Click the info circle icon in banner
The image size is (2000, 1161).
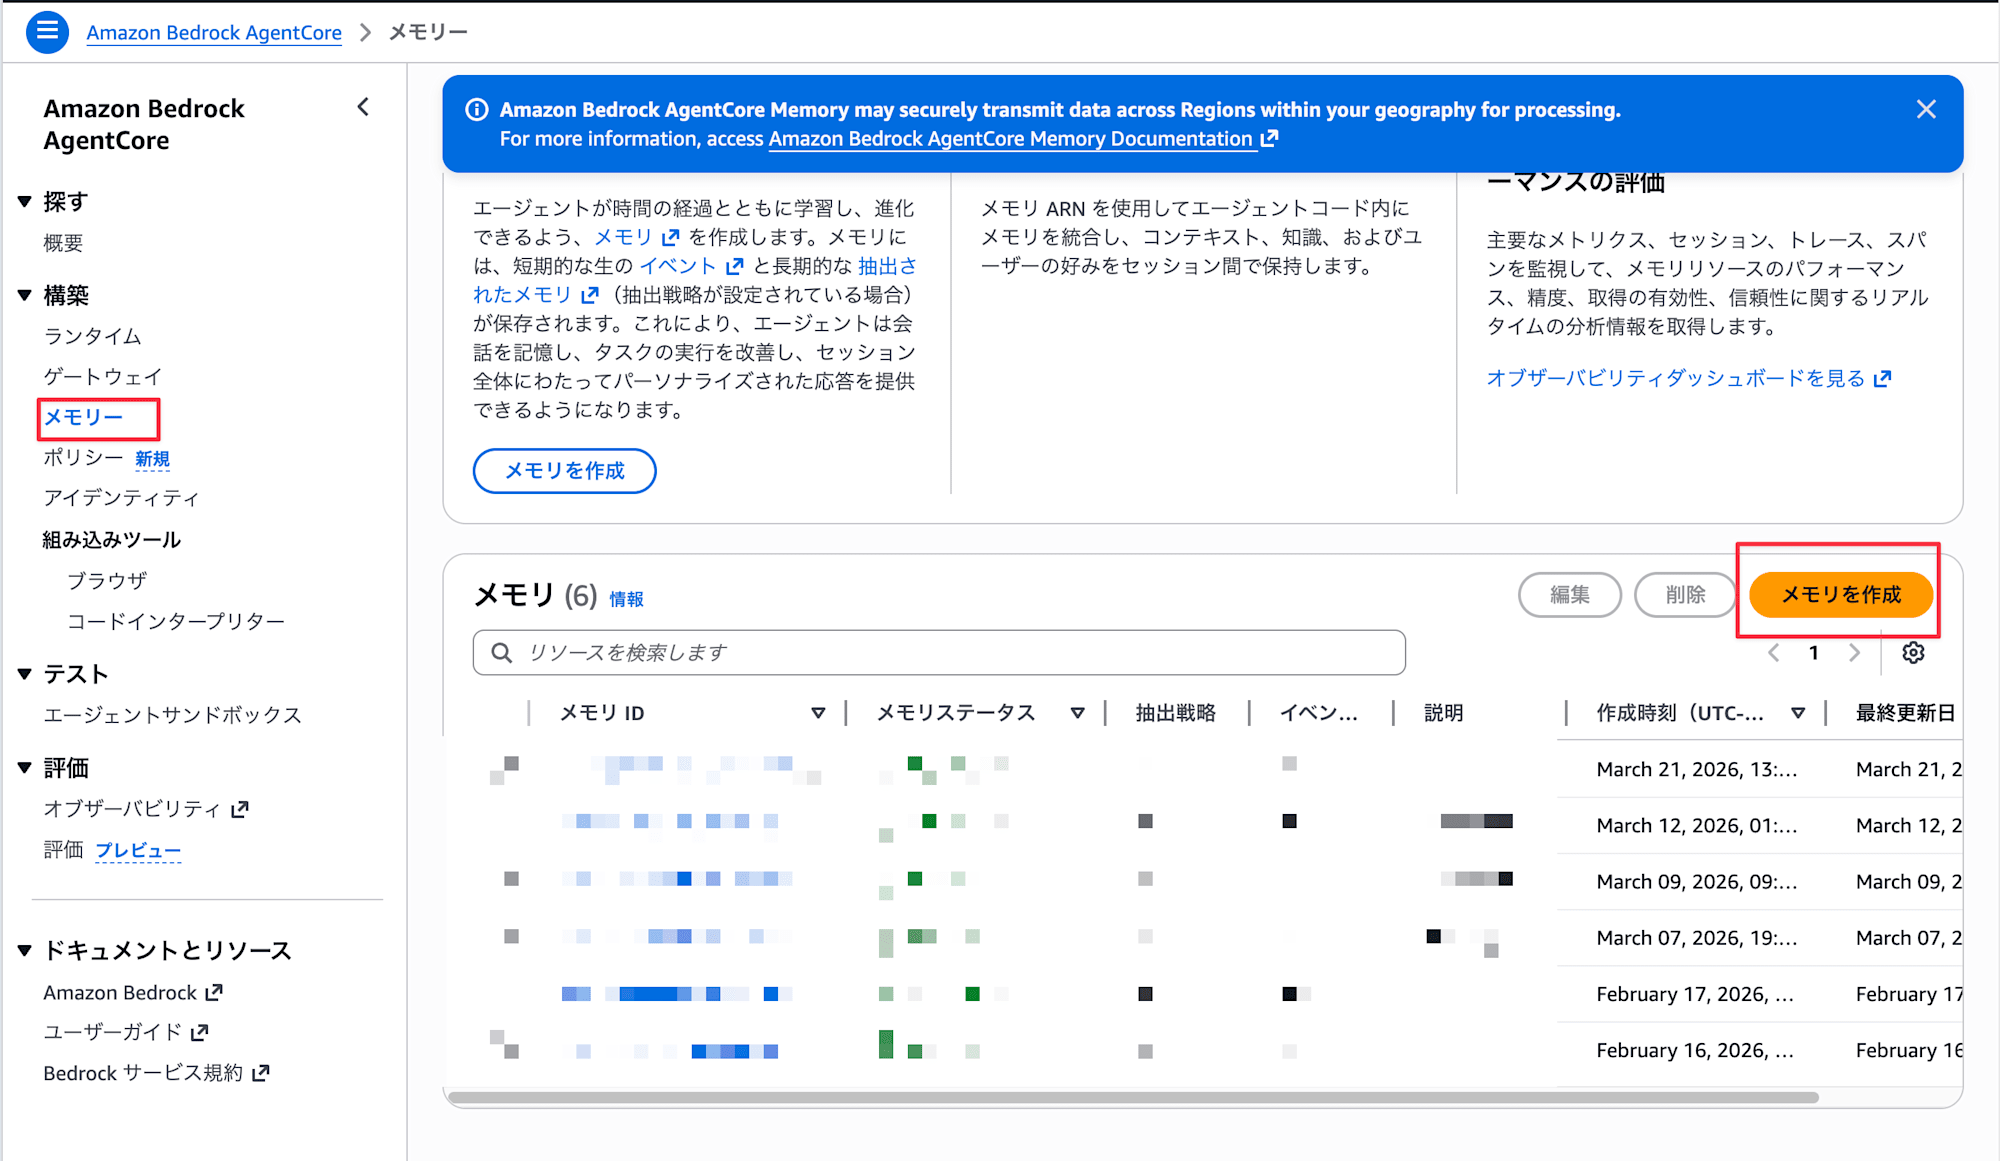coord(477,110)
